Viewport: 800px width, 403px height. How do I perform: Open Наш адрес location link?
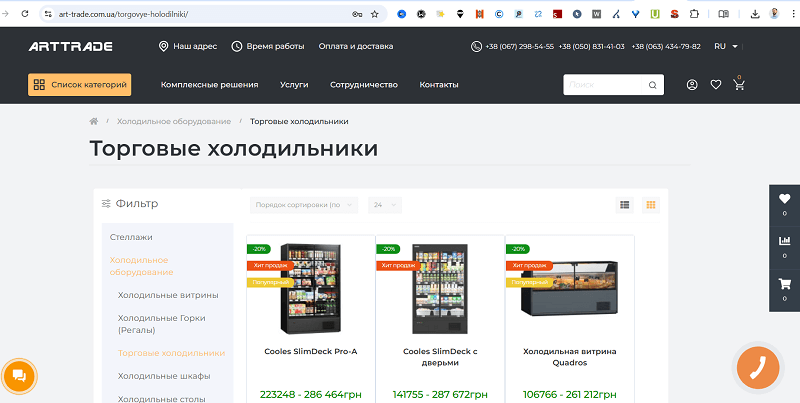pyautogui.click(x=188, y=46)
